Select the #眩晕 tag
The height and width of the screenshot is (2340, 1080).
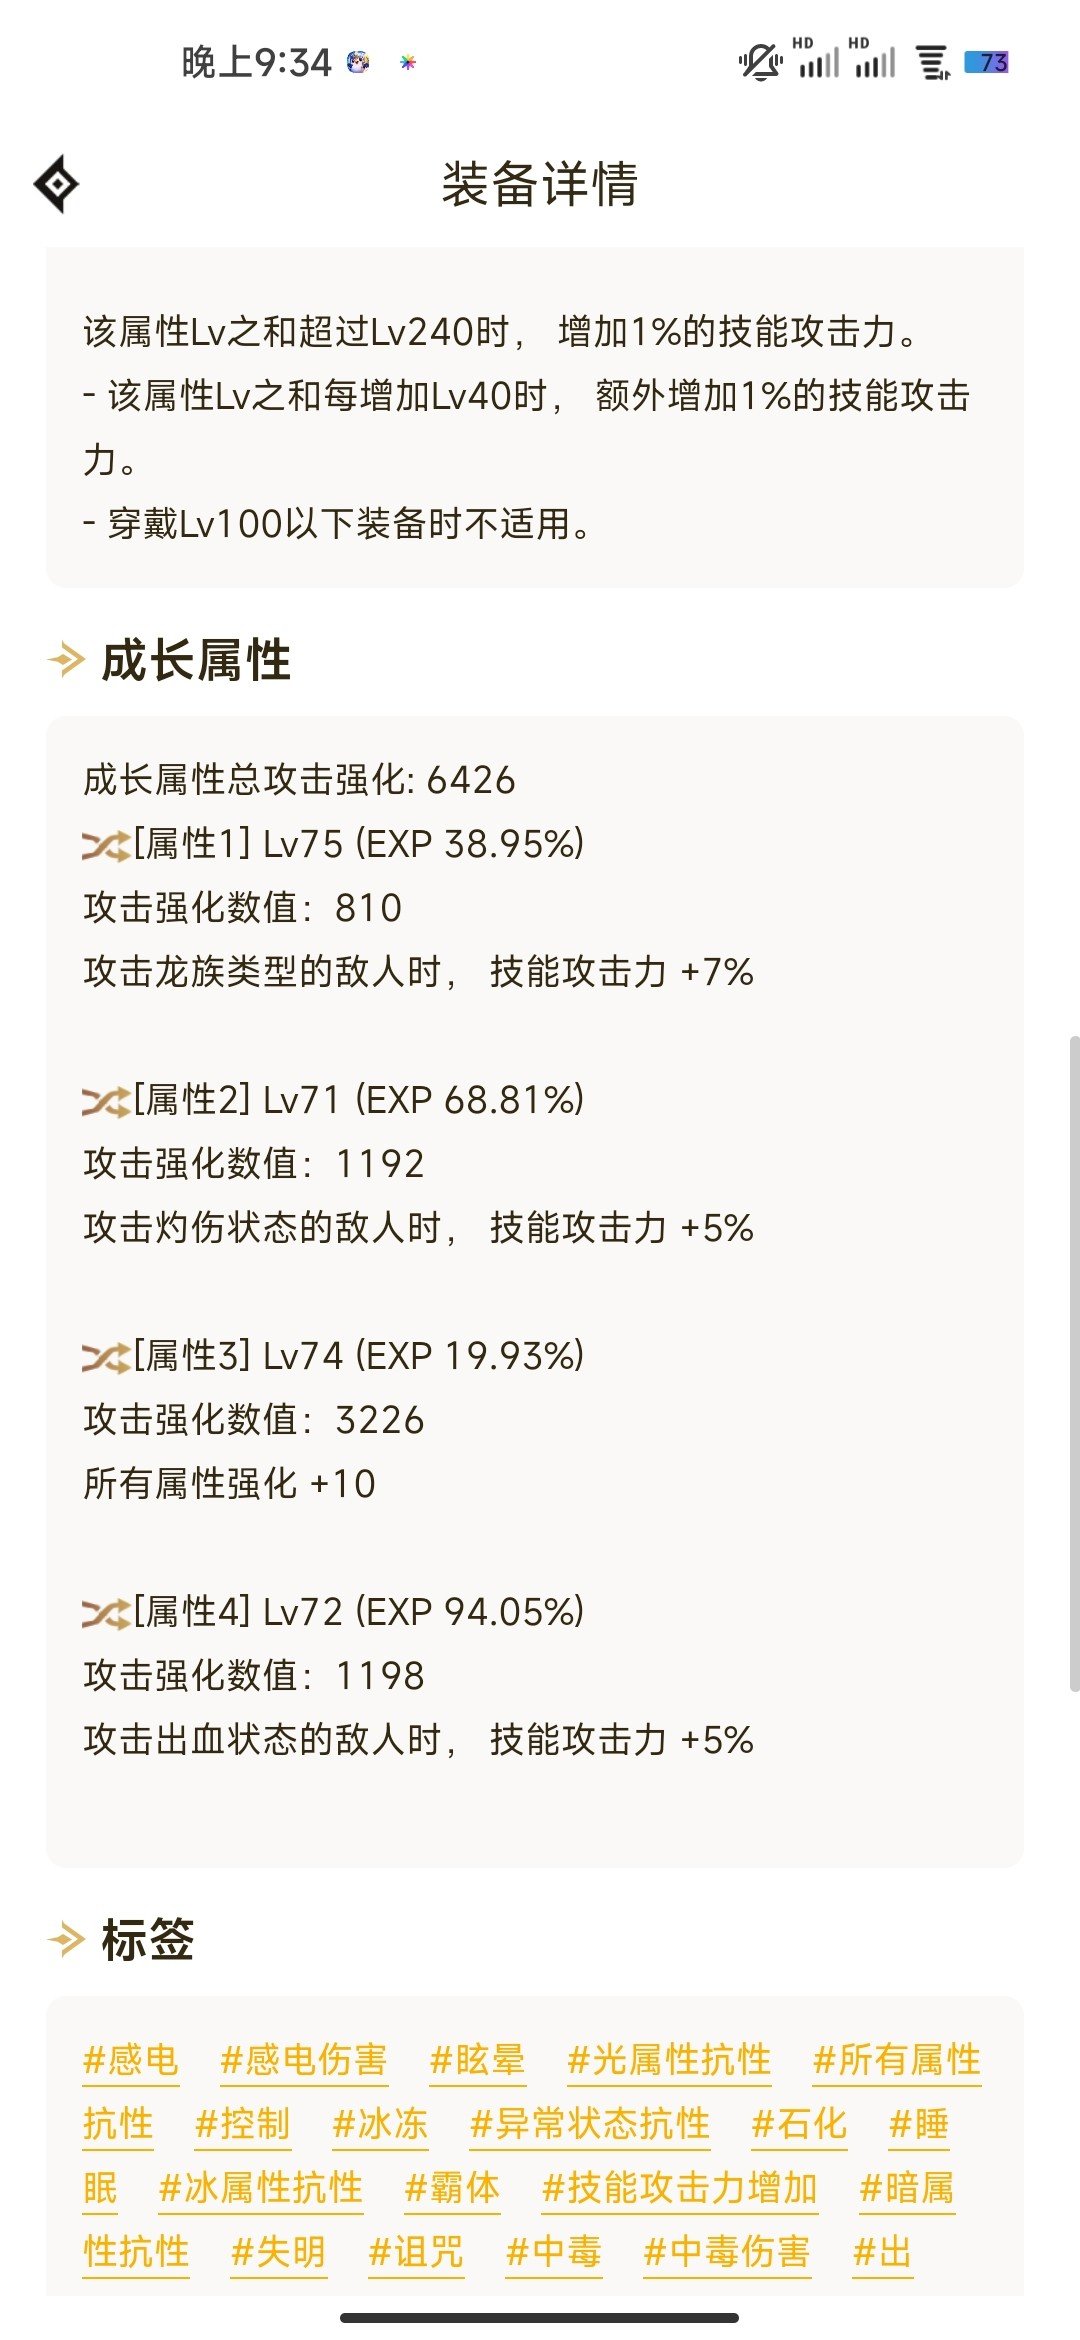click(478, 2060)
